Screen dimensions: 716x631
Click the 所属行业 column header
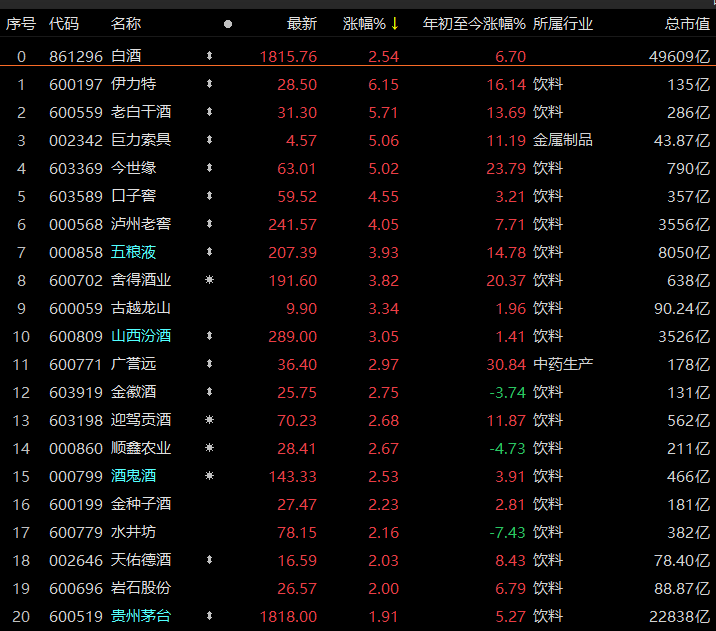pyautogui.click(x=563, y=24)
